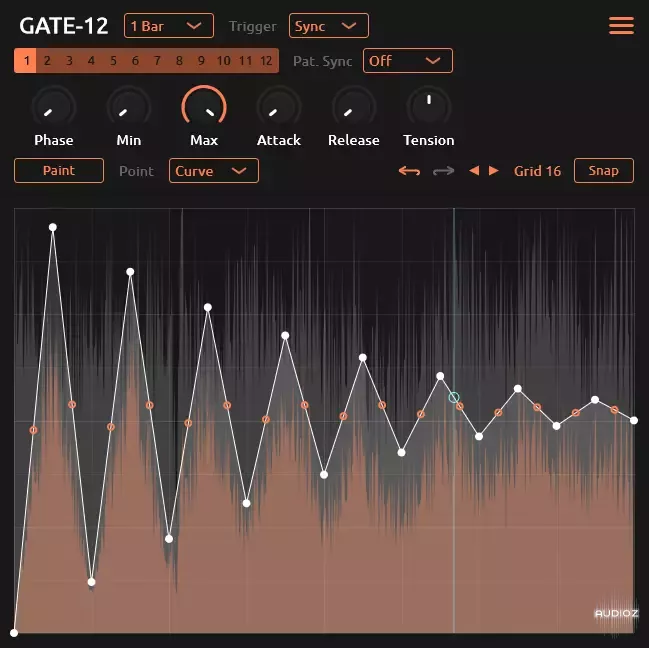This screenshot has width=649, height=648.
Task: Select the cyan-highlighted point at playhead
Action: 454,397
